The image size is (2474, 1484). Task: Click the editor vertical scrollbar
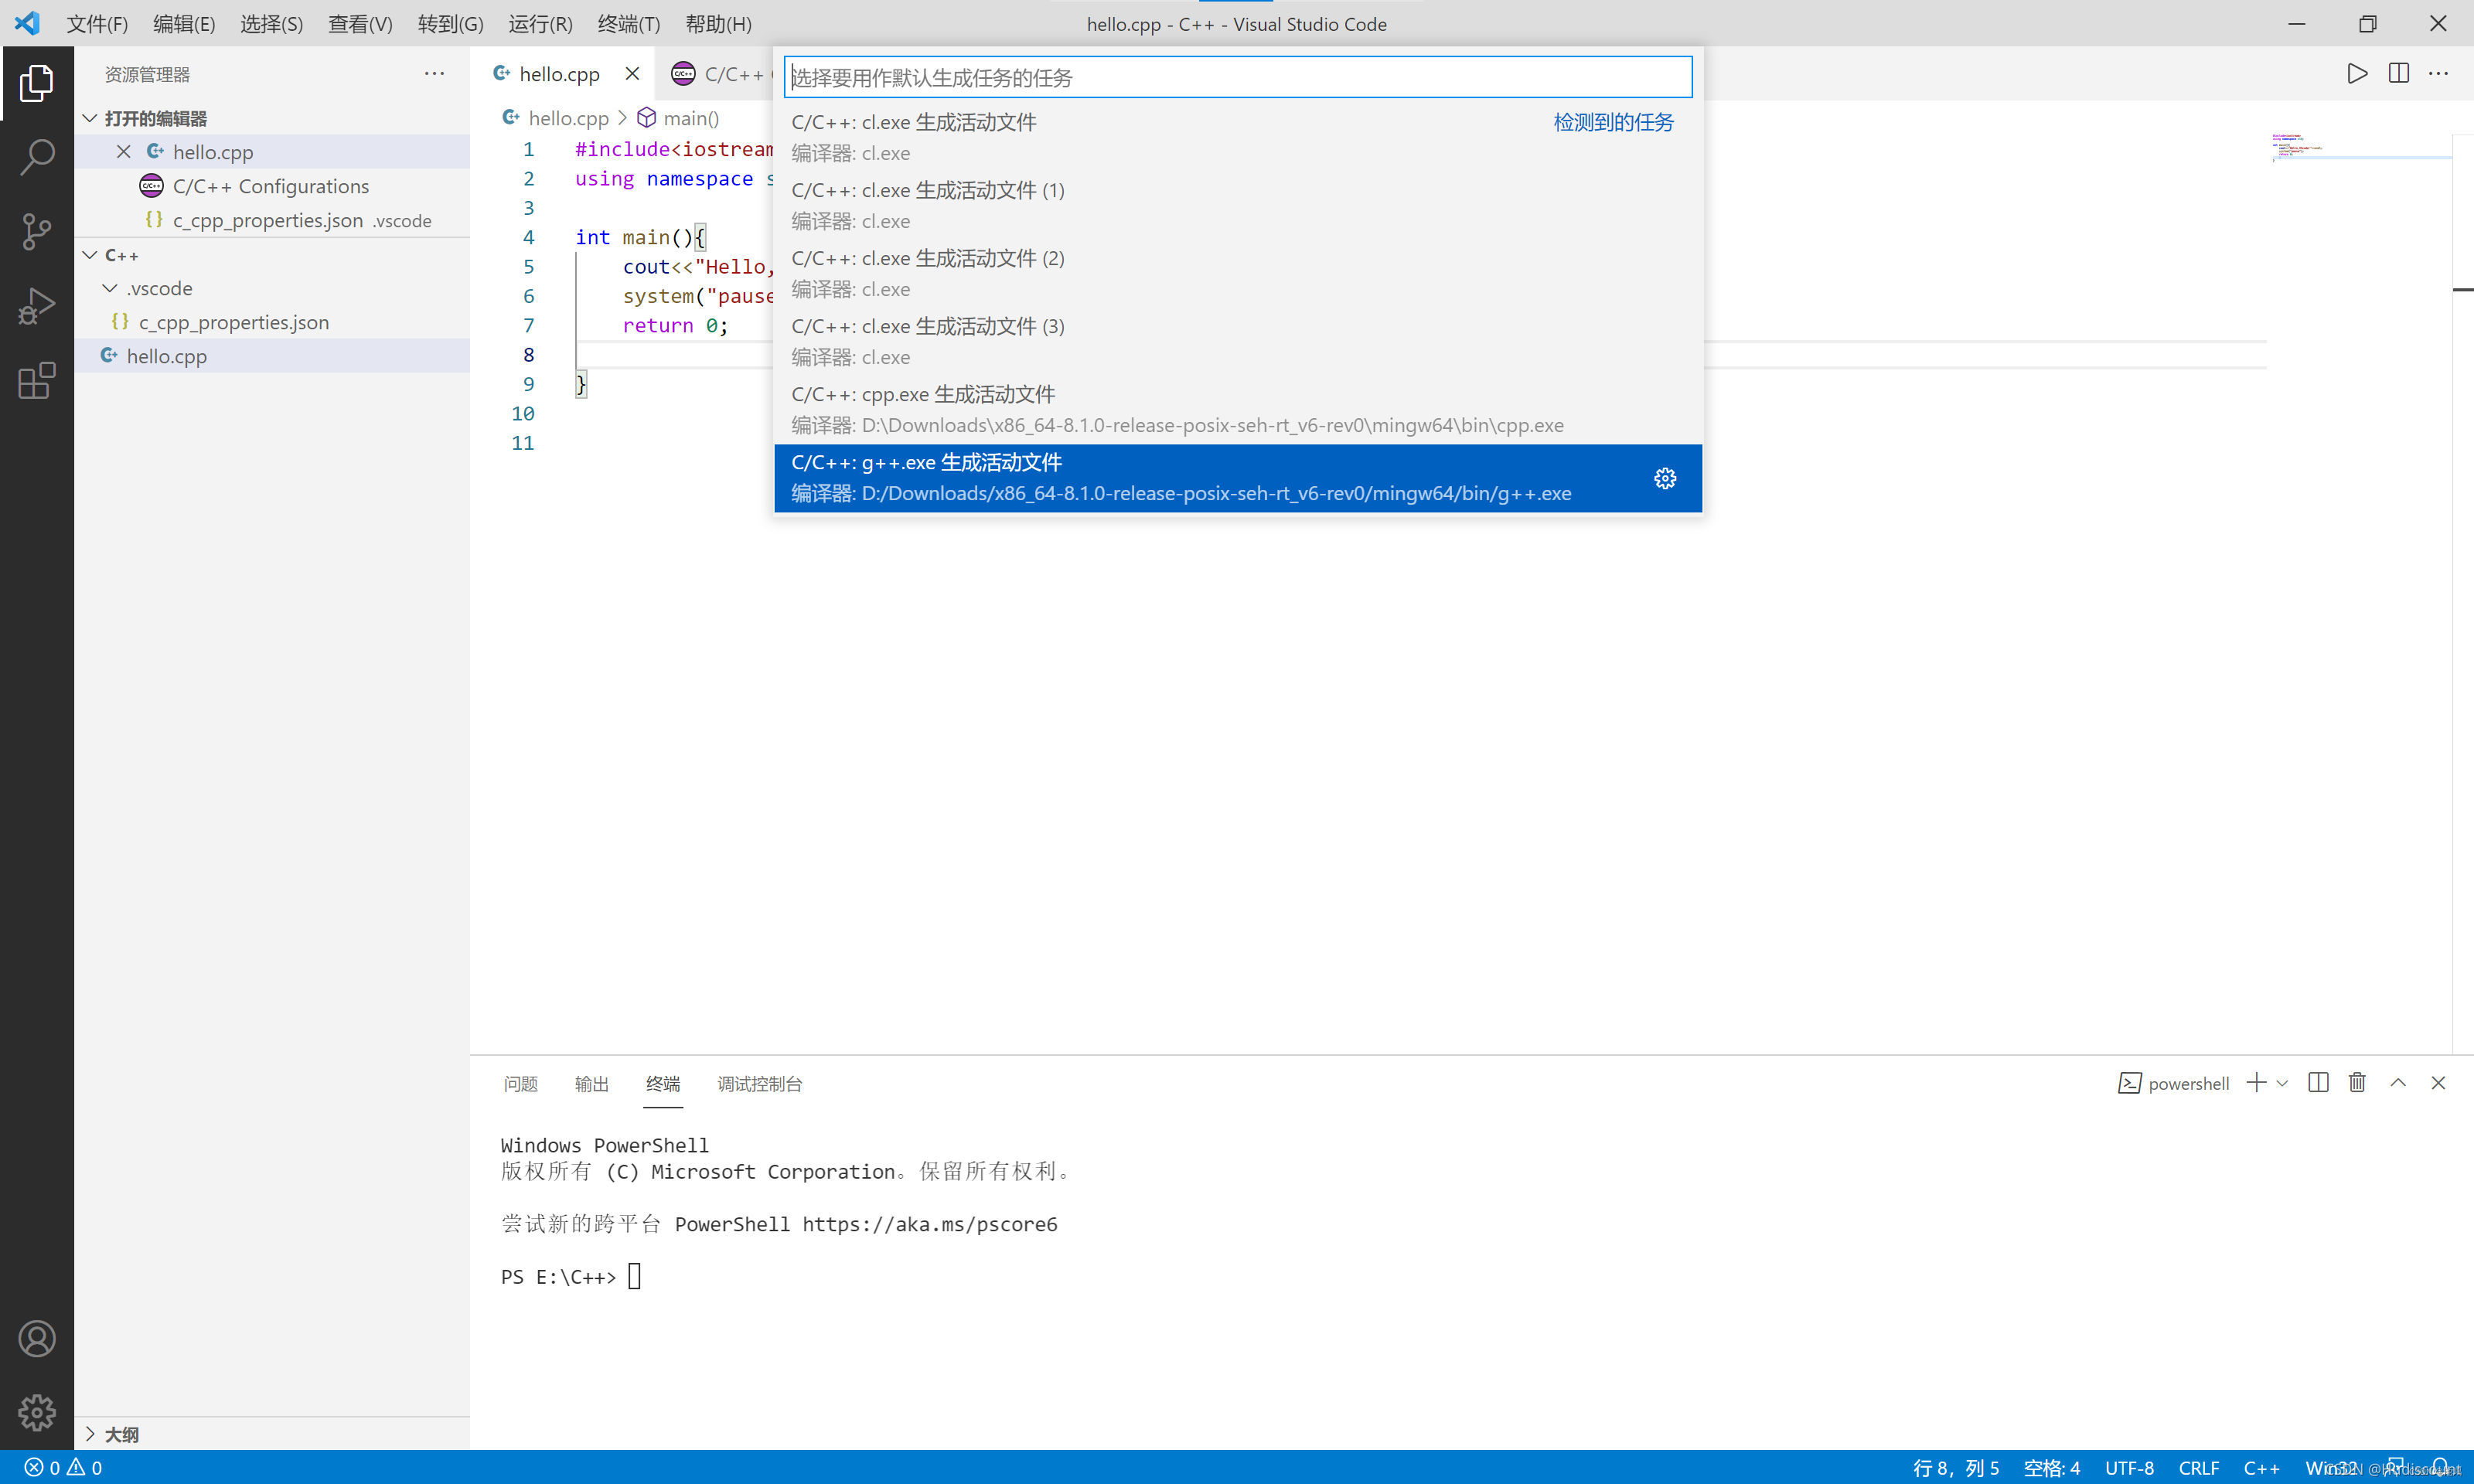2462,290
